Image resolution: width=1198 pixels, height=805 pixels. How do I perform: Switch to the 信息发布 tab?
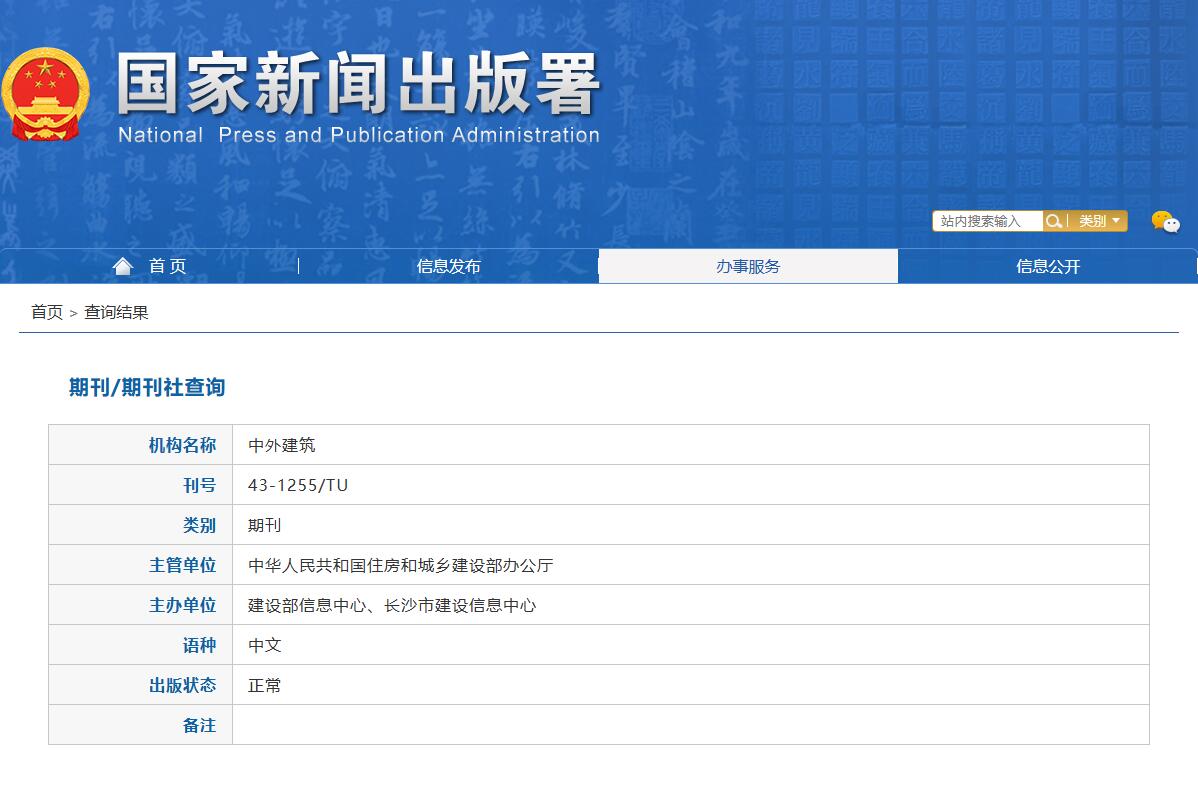[448, 265]
